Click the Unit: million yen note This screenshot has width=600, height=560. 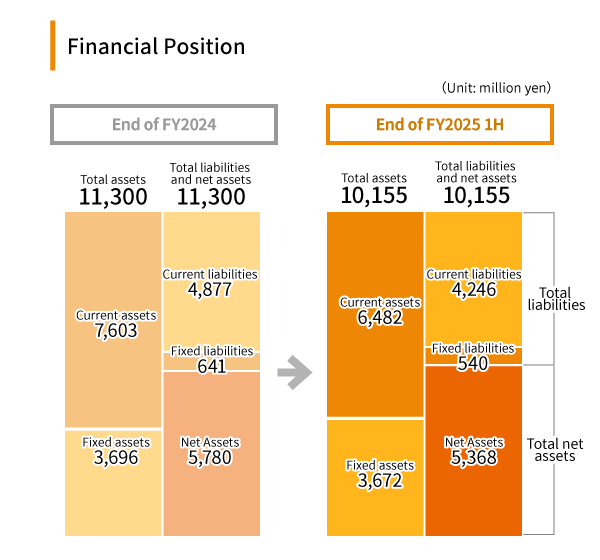pos(496,88)
